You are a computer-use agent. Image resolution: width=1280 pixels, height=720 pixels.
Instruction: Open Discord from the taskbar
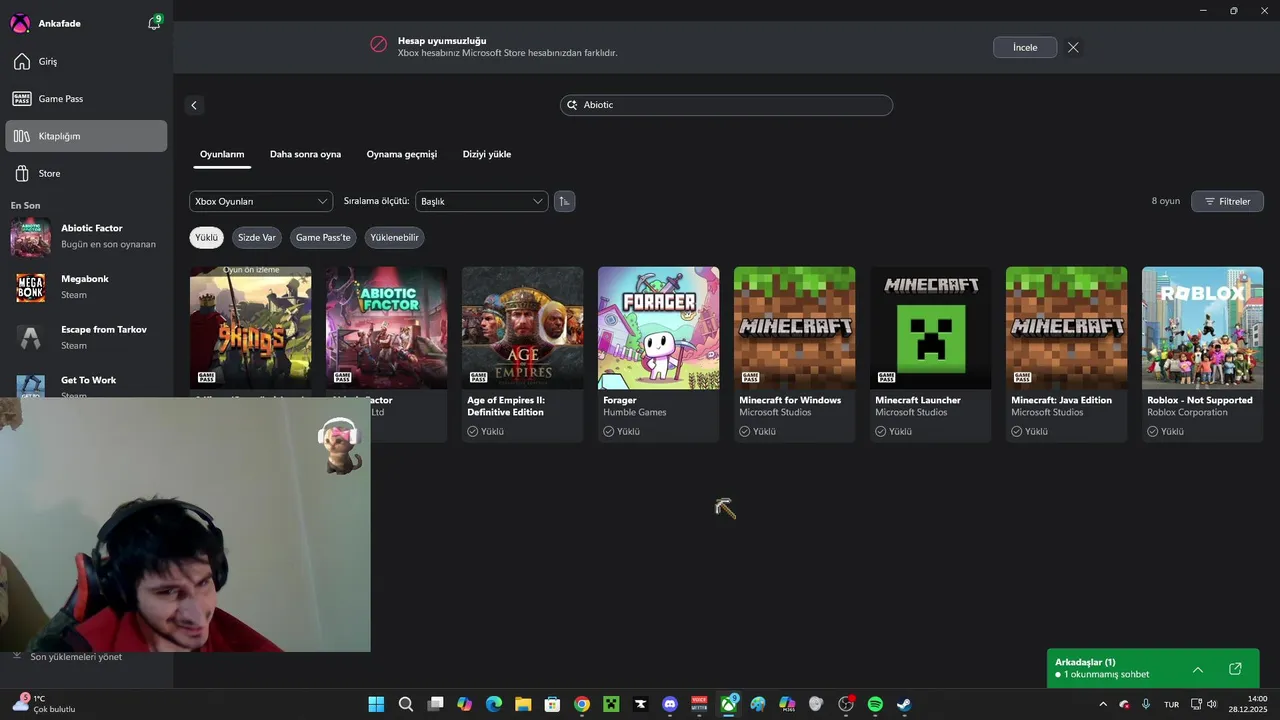coord(670,704)
